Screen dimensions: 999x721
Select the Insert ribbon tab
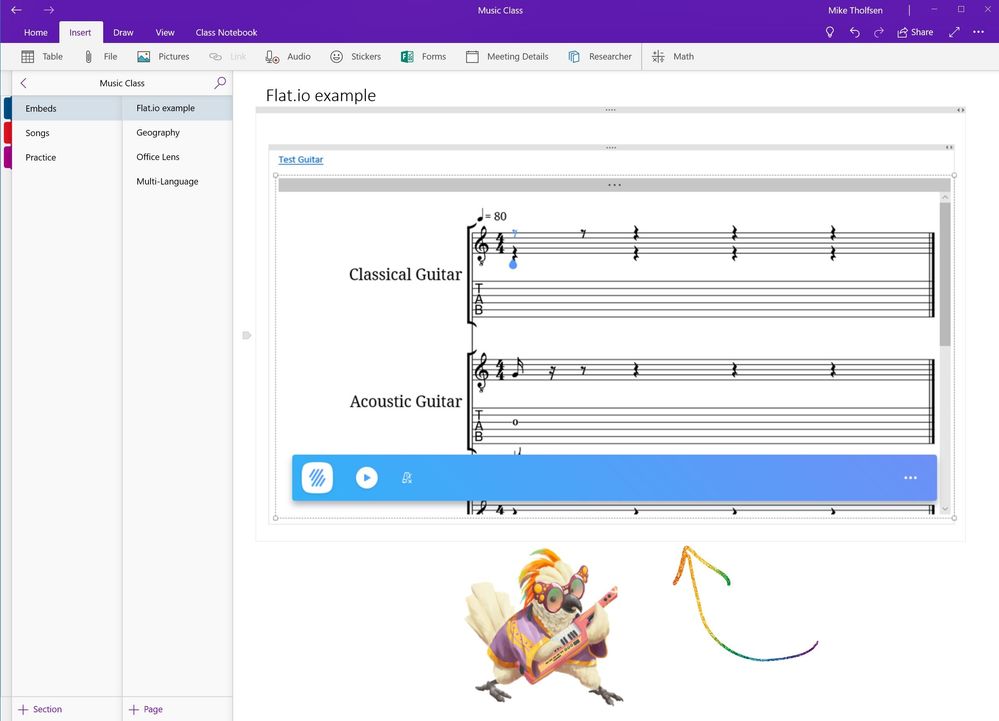click(80, 32)
